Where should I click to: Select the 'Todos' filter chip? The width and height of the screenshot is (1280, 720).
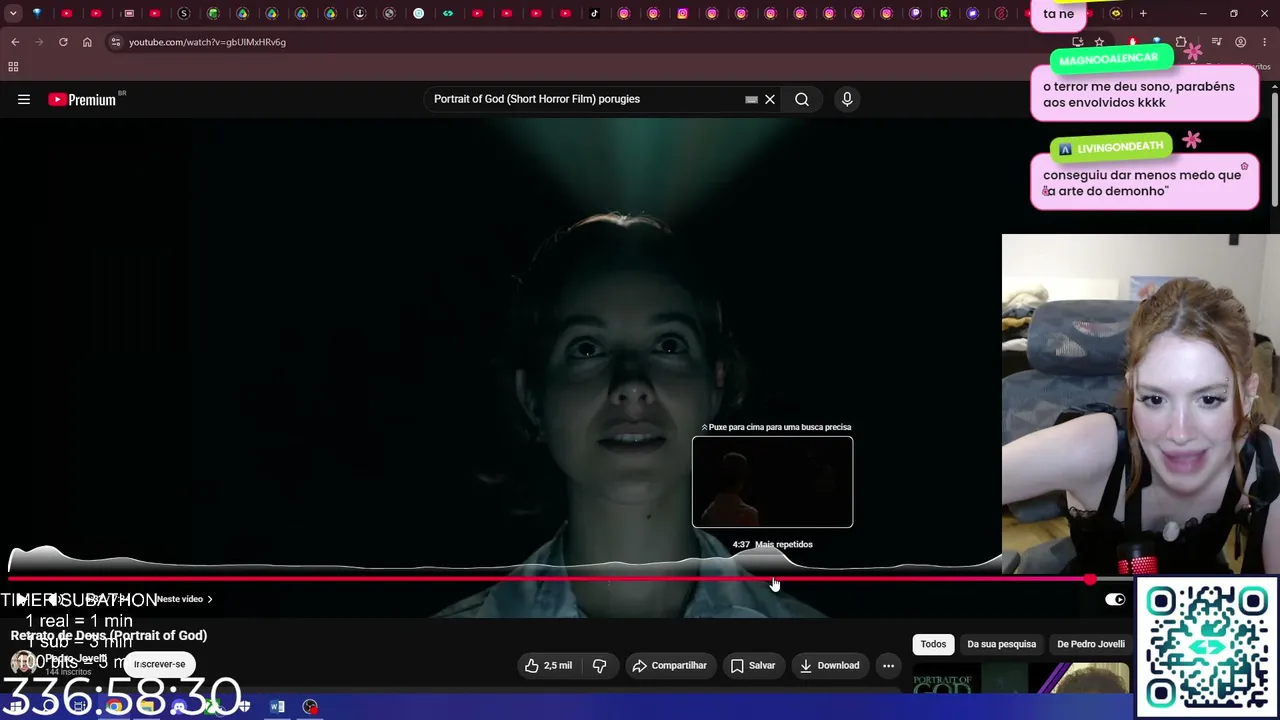pos(933,644)
